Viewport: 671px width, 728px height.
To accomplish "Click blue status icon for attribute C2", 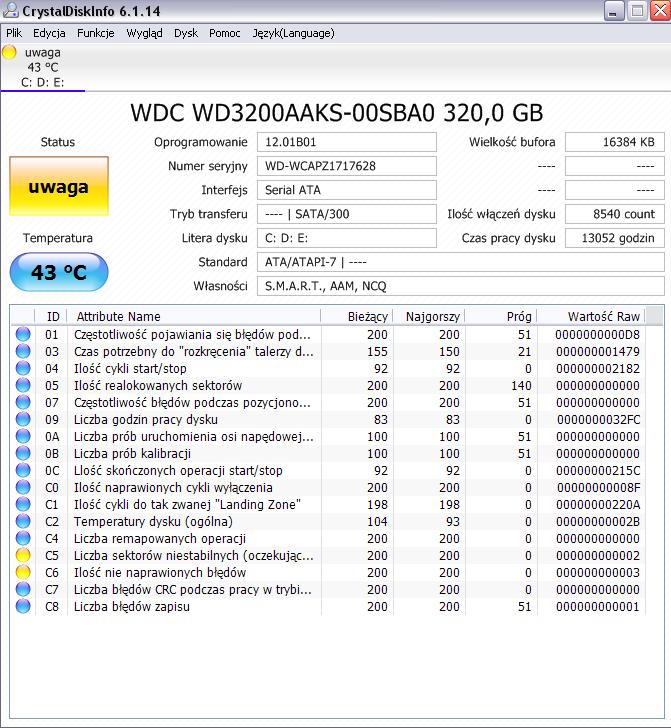I will click(x=23, y=521).
